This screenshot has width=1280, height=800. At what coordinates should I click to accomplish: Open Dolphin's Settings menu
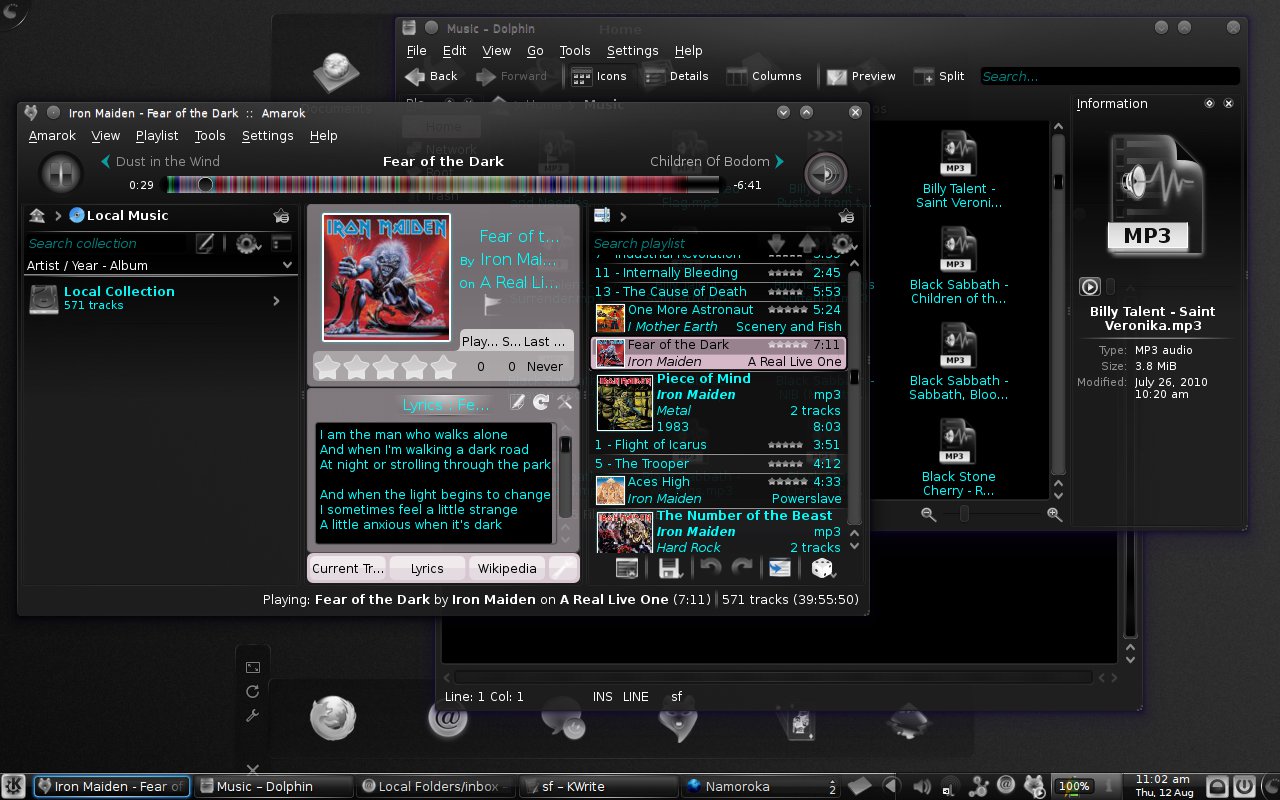coord(632,50)
